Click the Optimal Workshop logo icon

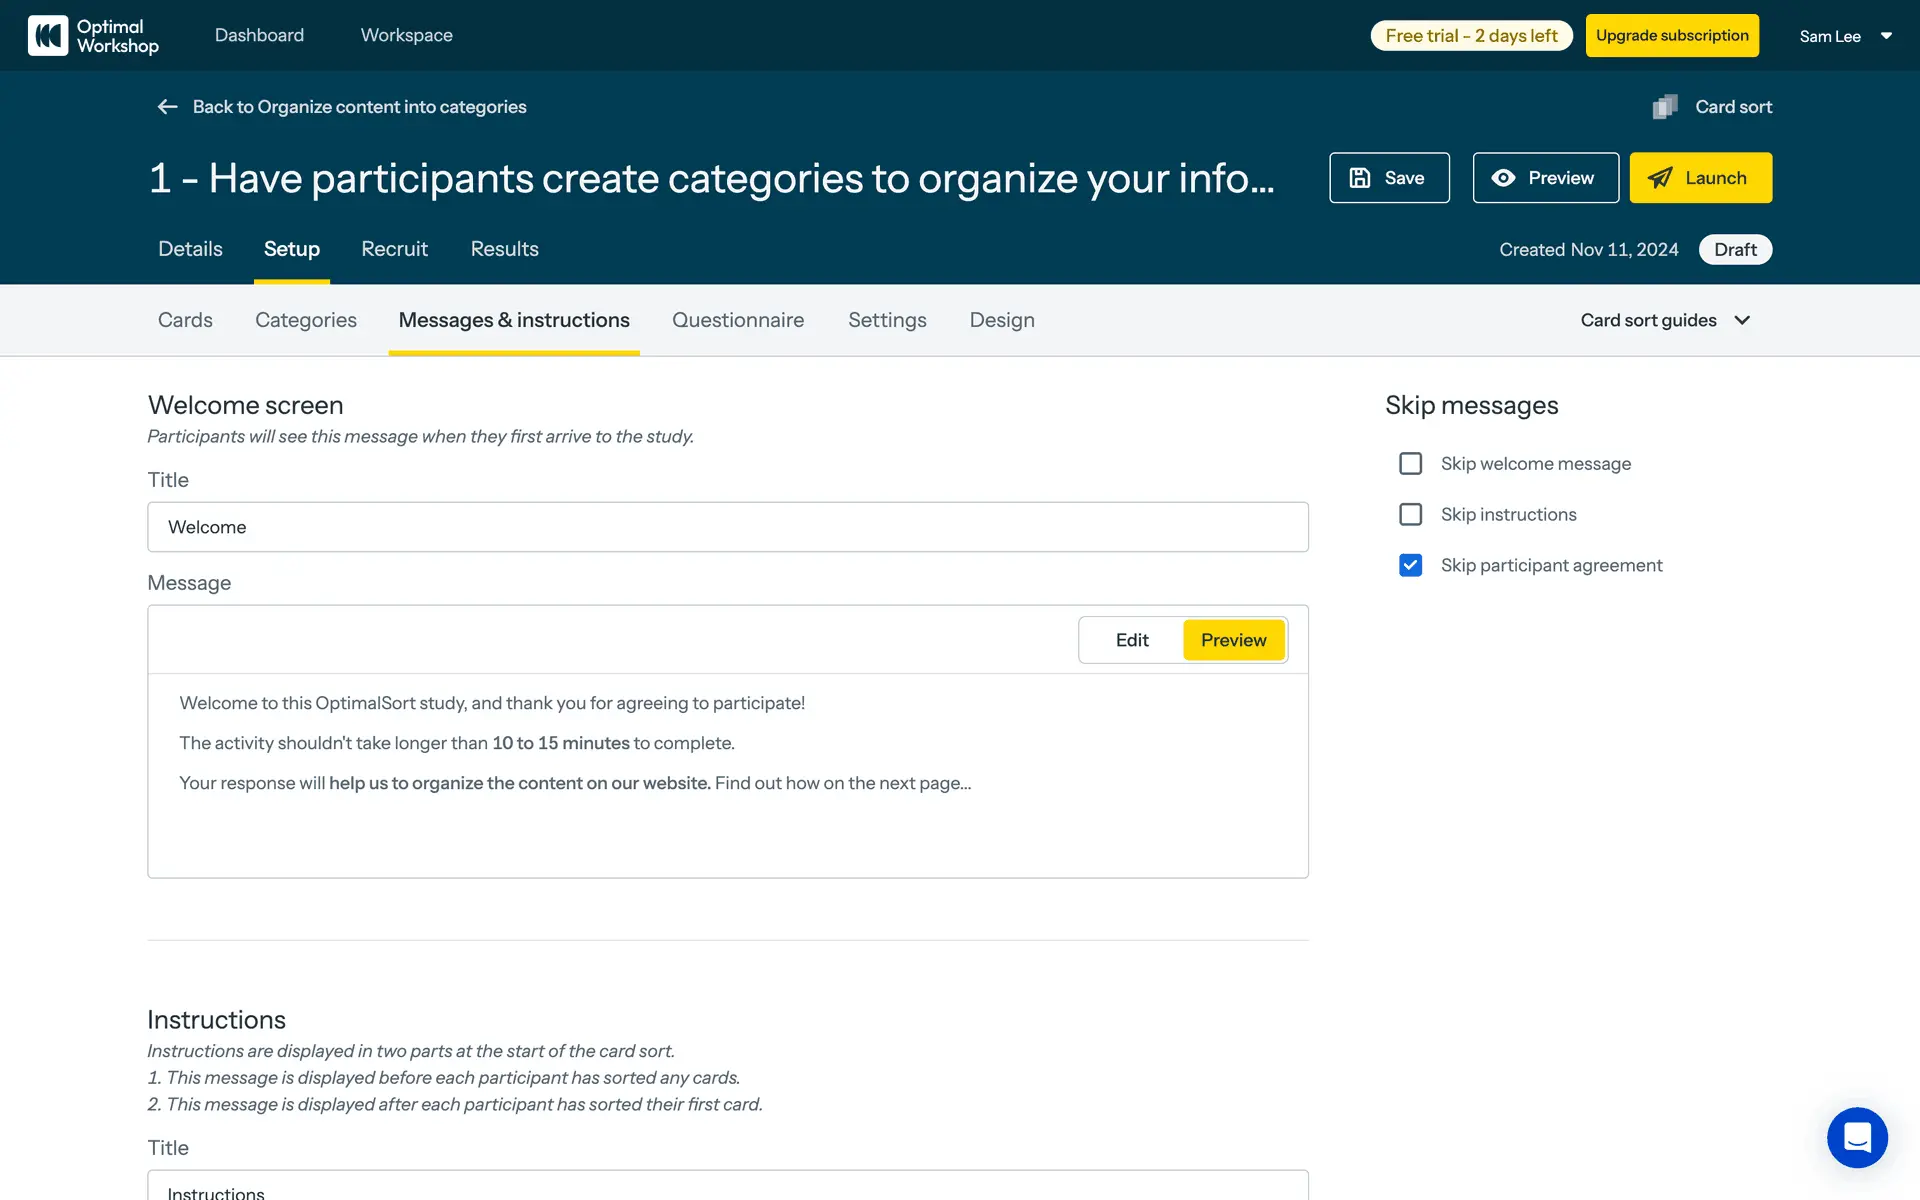click(48, 36)
